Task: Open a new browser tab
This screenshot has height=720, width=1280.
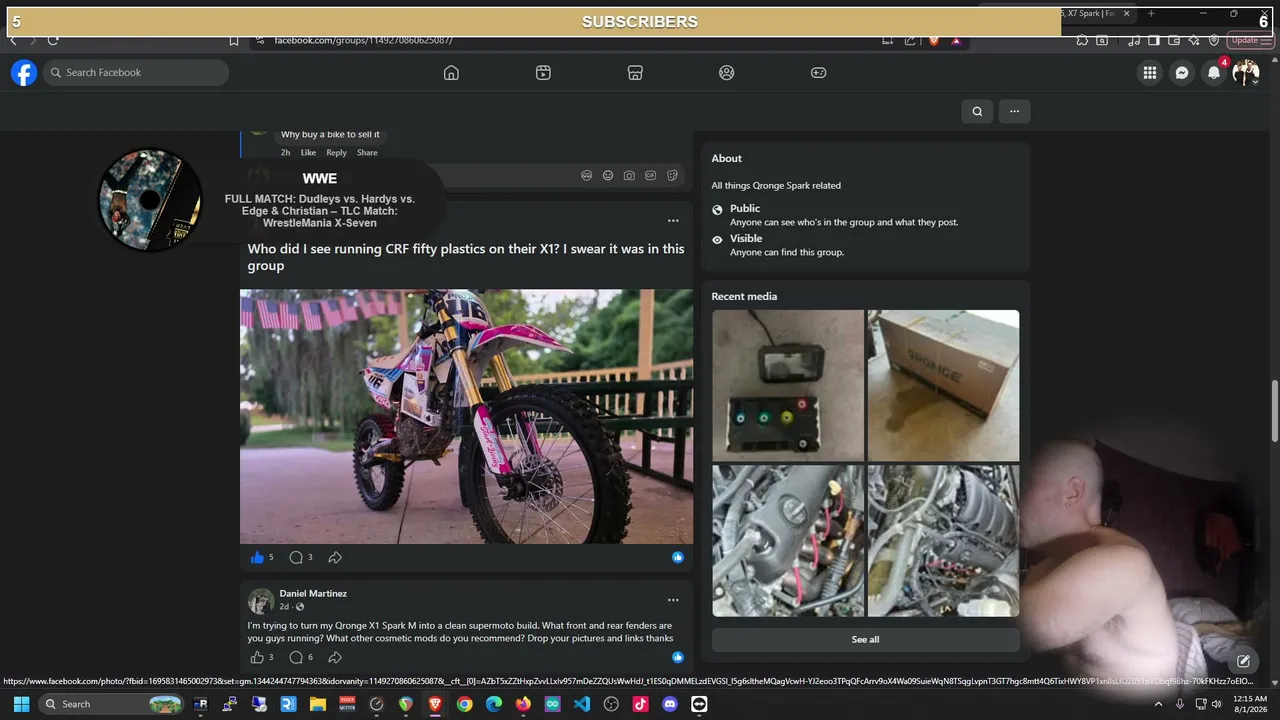Action: tap(1151, 13)
